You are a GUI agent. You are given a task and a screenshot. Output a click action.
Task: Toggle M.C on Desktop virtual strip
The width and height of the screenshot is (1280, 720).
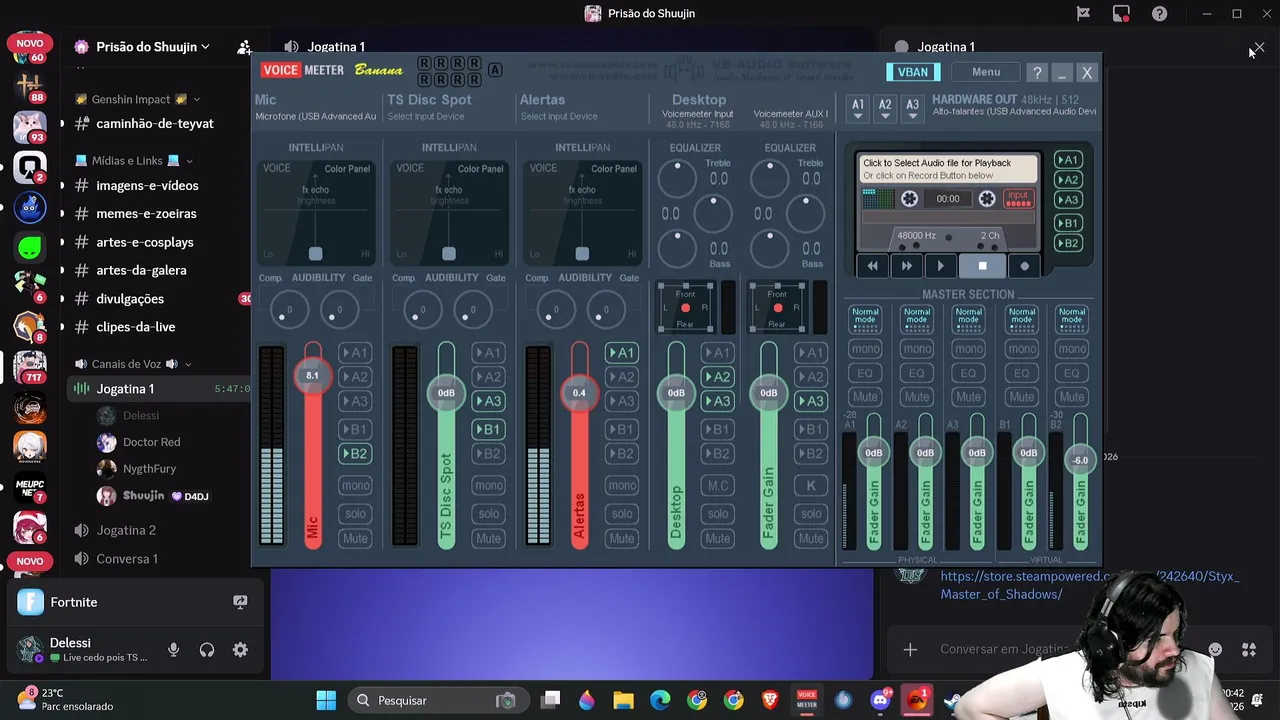click(717, 486)
